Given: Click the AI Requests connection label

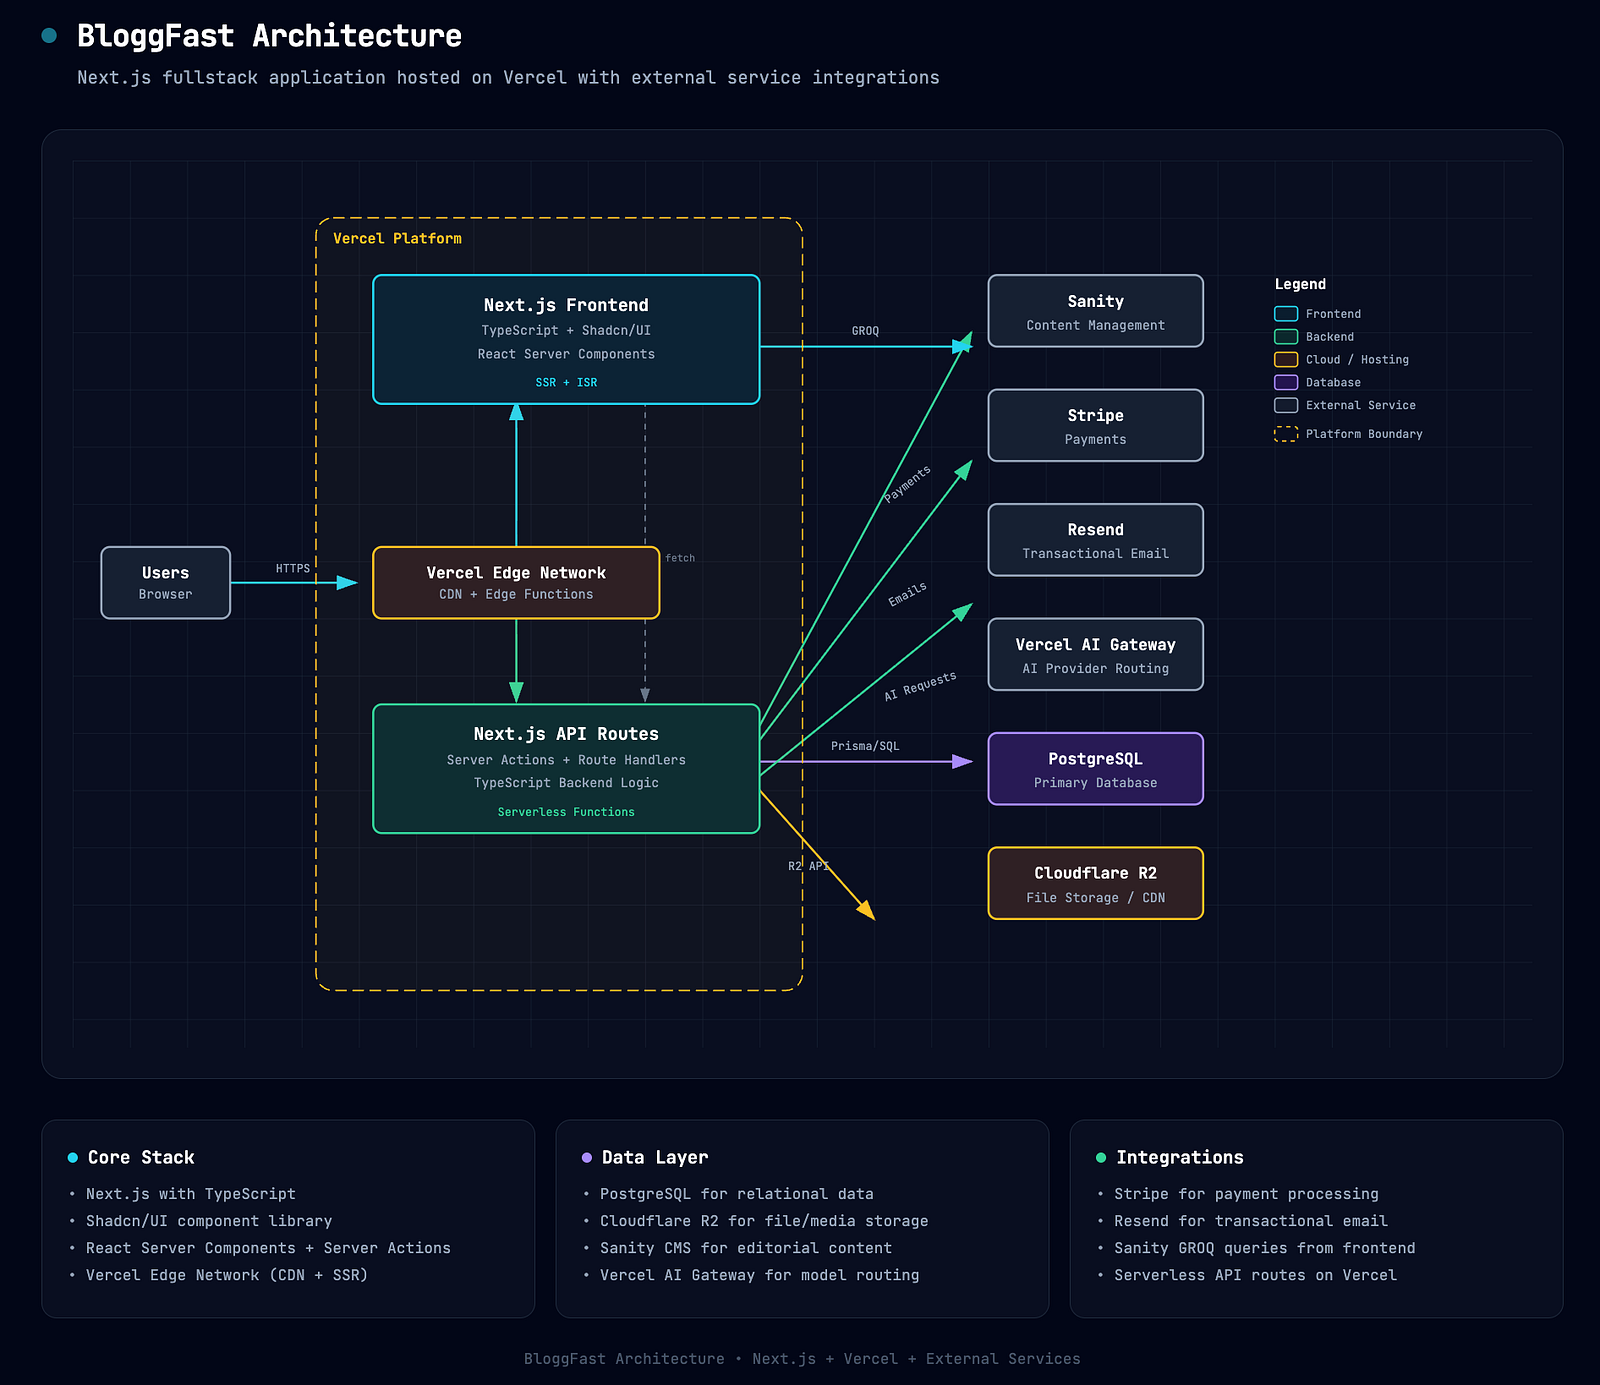Looking at the screenshot, I should tap(920, 686).
